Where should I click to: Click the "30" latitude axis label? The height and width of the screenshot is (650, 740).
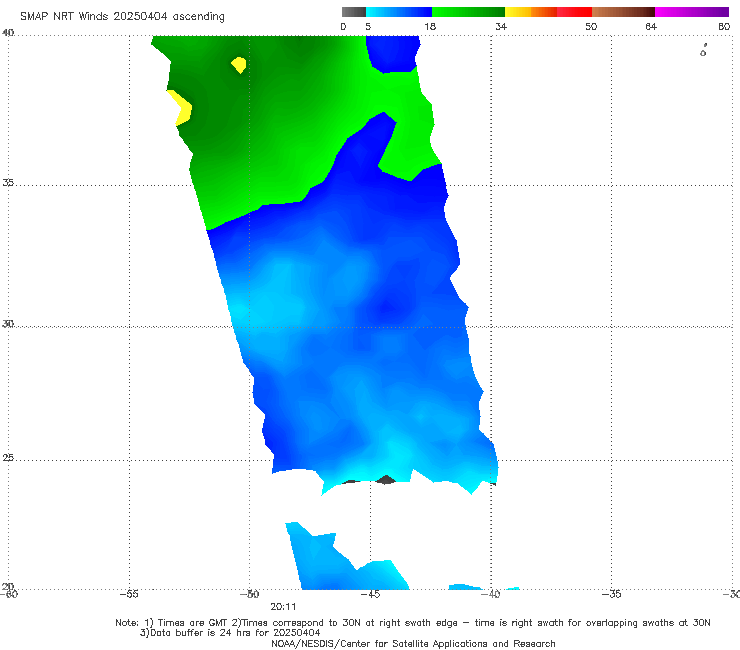(x=8, y=324)
